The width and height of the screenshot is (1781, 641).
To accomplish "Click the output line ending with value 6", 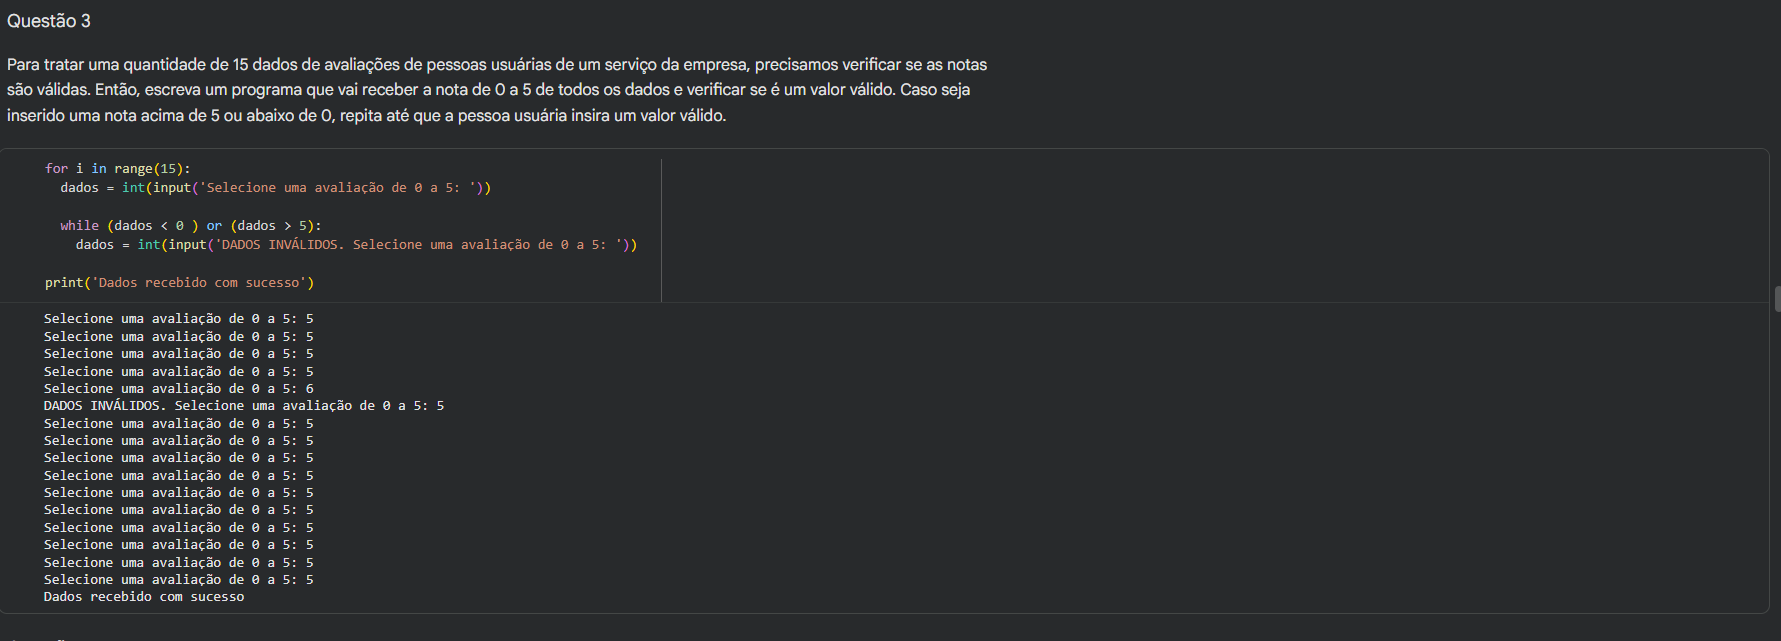I will click(179, 389).
